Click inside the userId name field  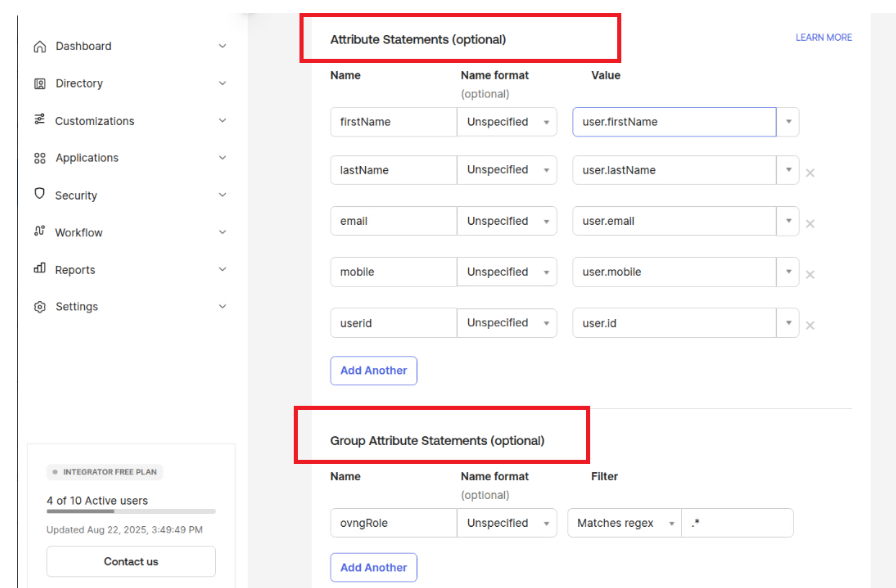[x=392, y=322]
